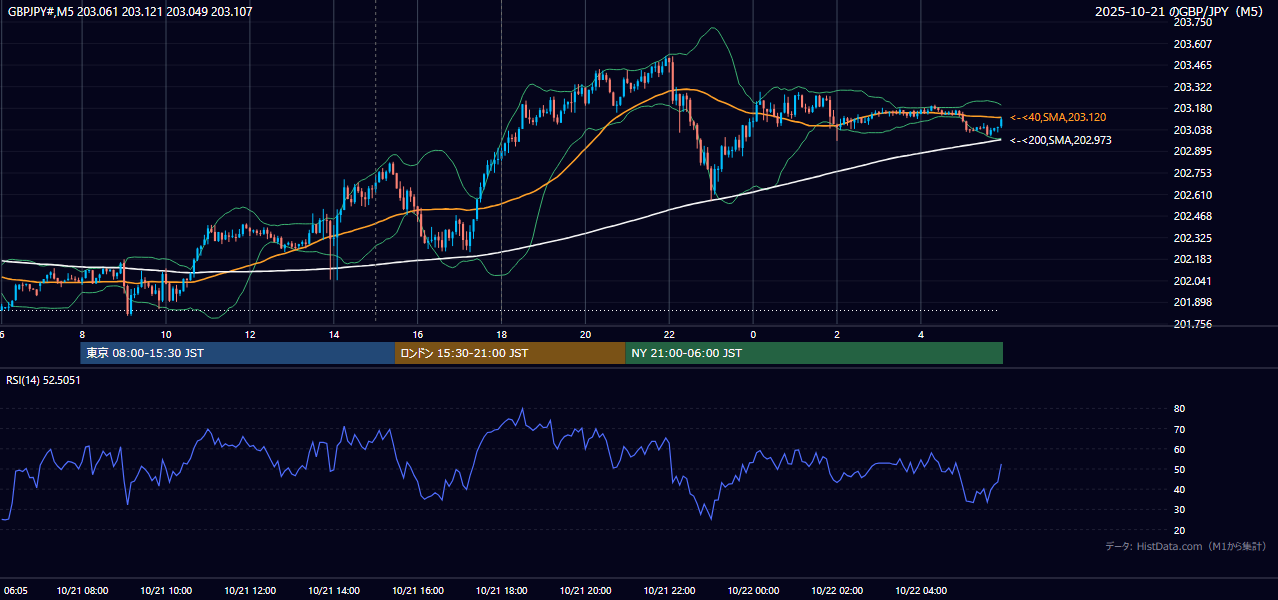Image resolution: width=1278 pixels, height=600 pixels.
Task: Click the HistData.com data source credit
Action: pyautogui.click(x=1187, y=546)
